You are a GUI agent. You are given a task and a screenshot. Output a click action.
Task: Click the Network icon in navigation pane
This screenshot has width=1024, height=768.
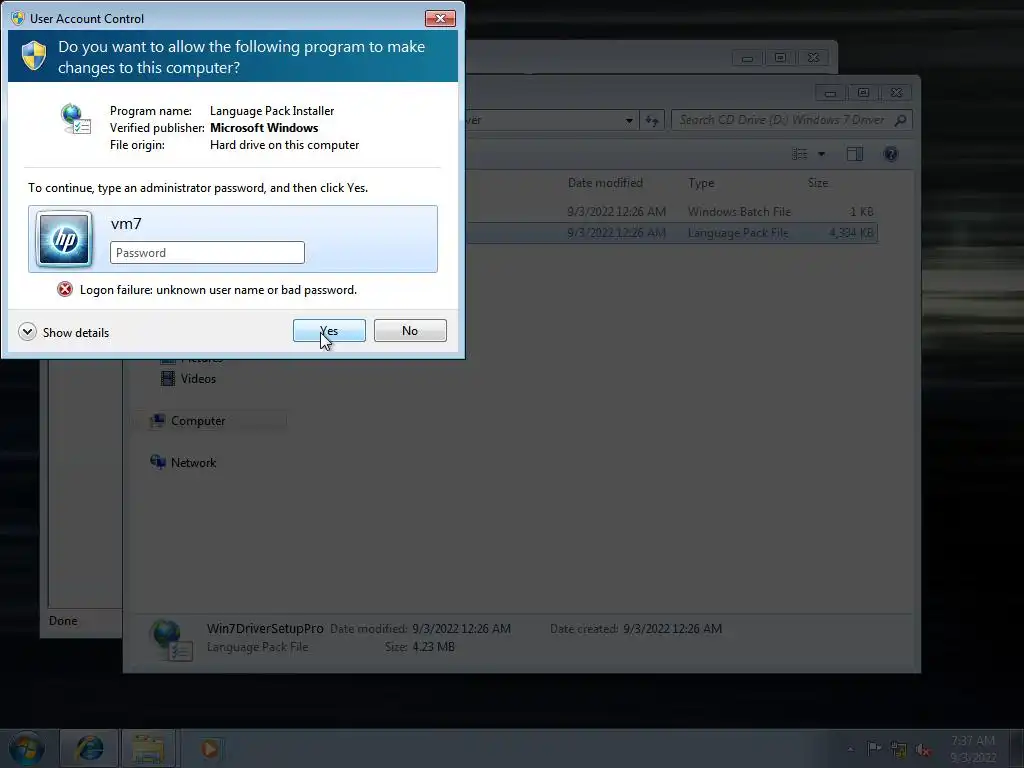pyautogui.click(x=158, y=462)
